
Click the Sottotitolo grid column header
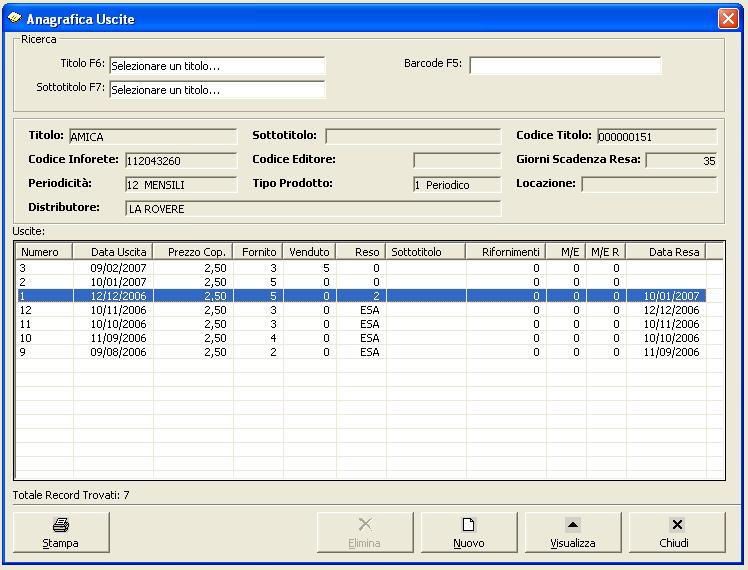click(426, 251)
